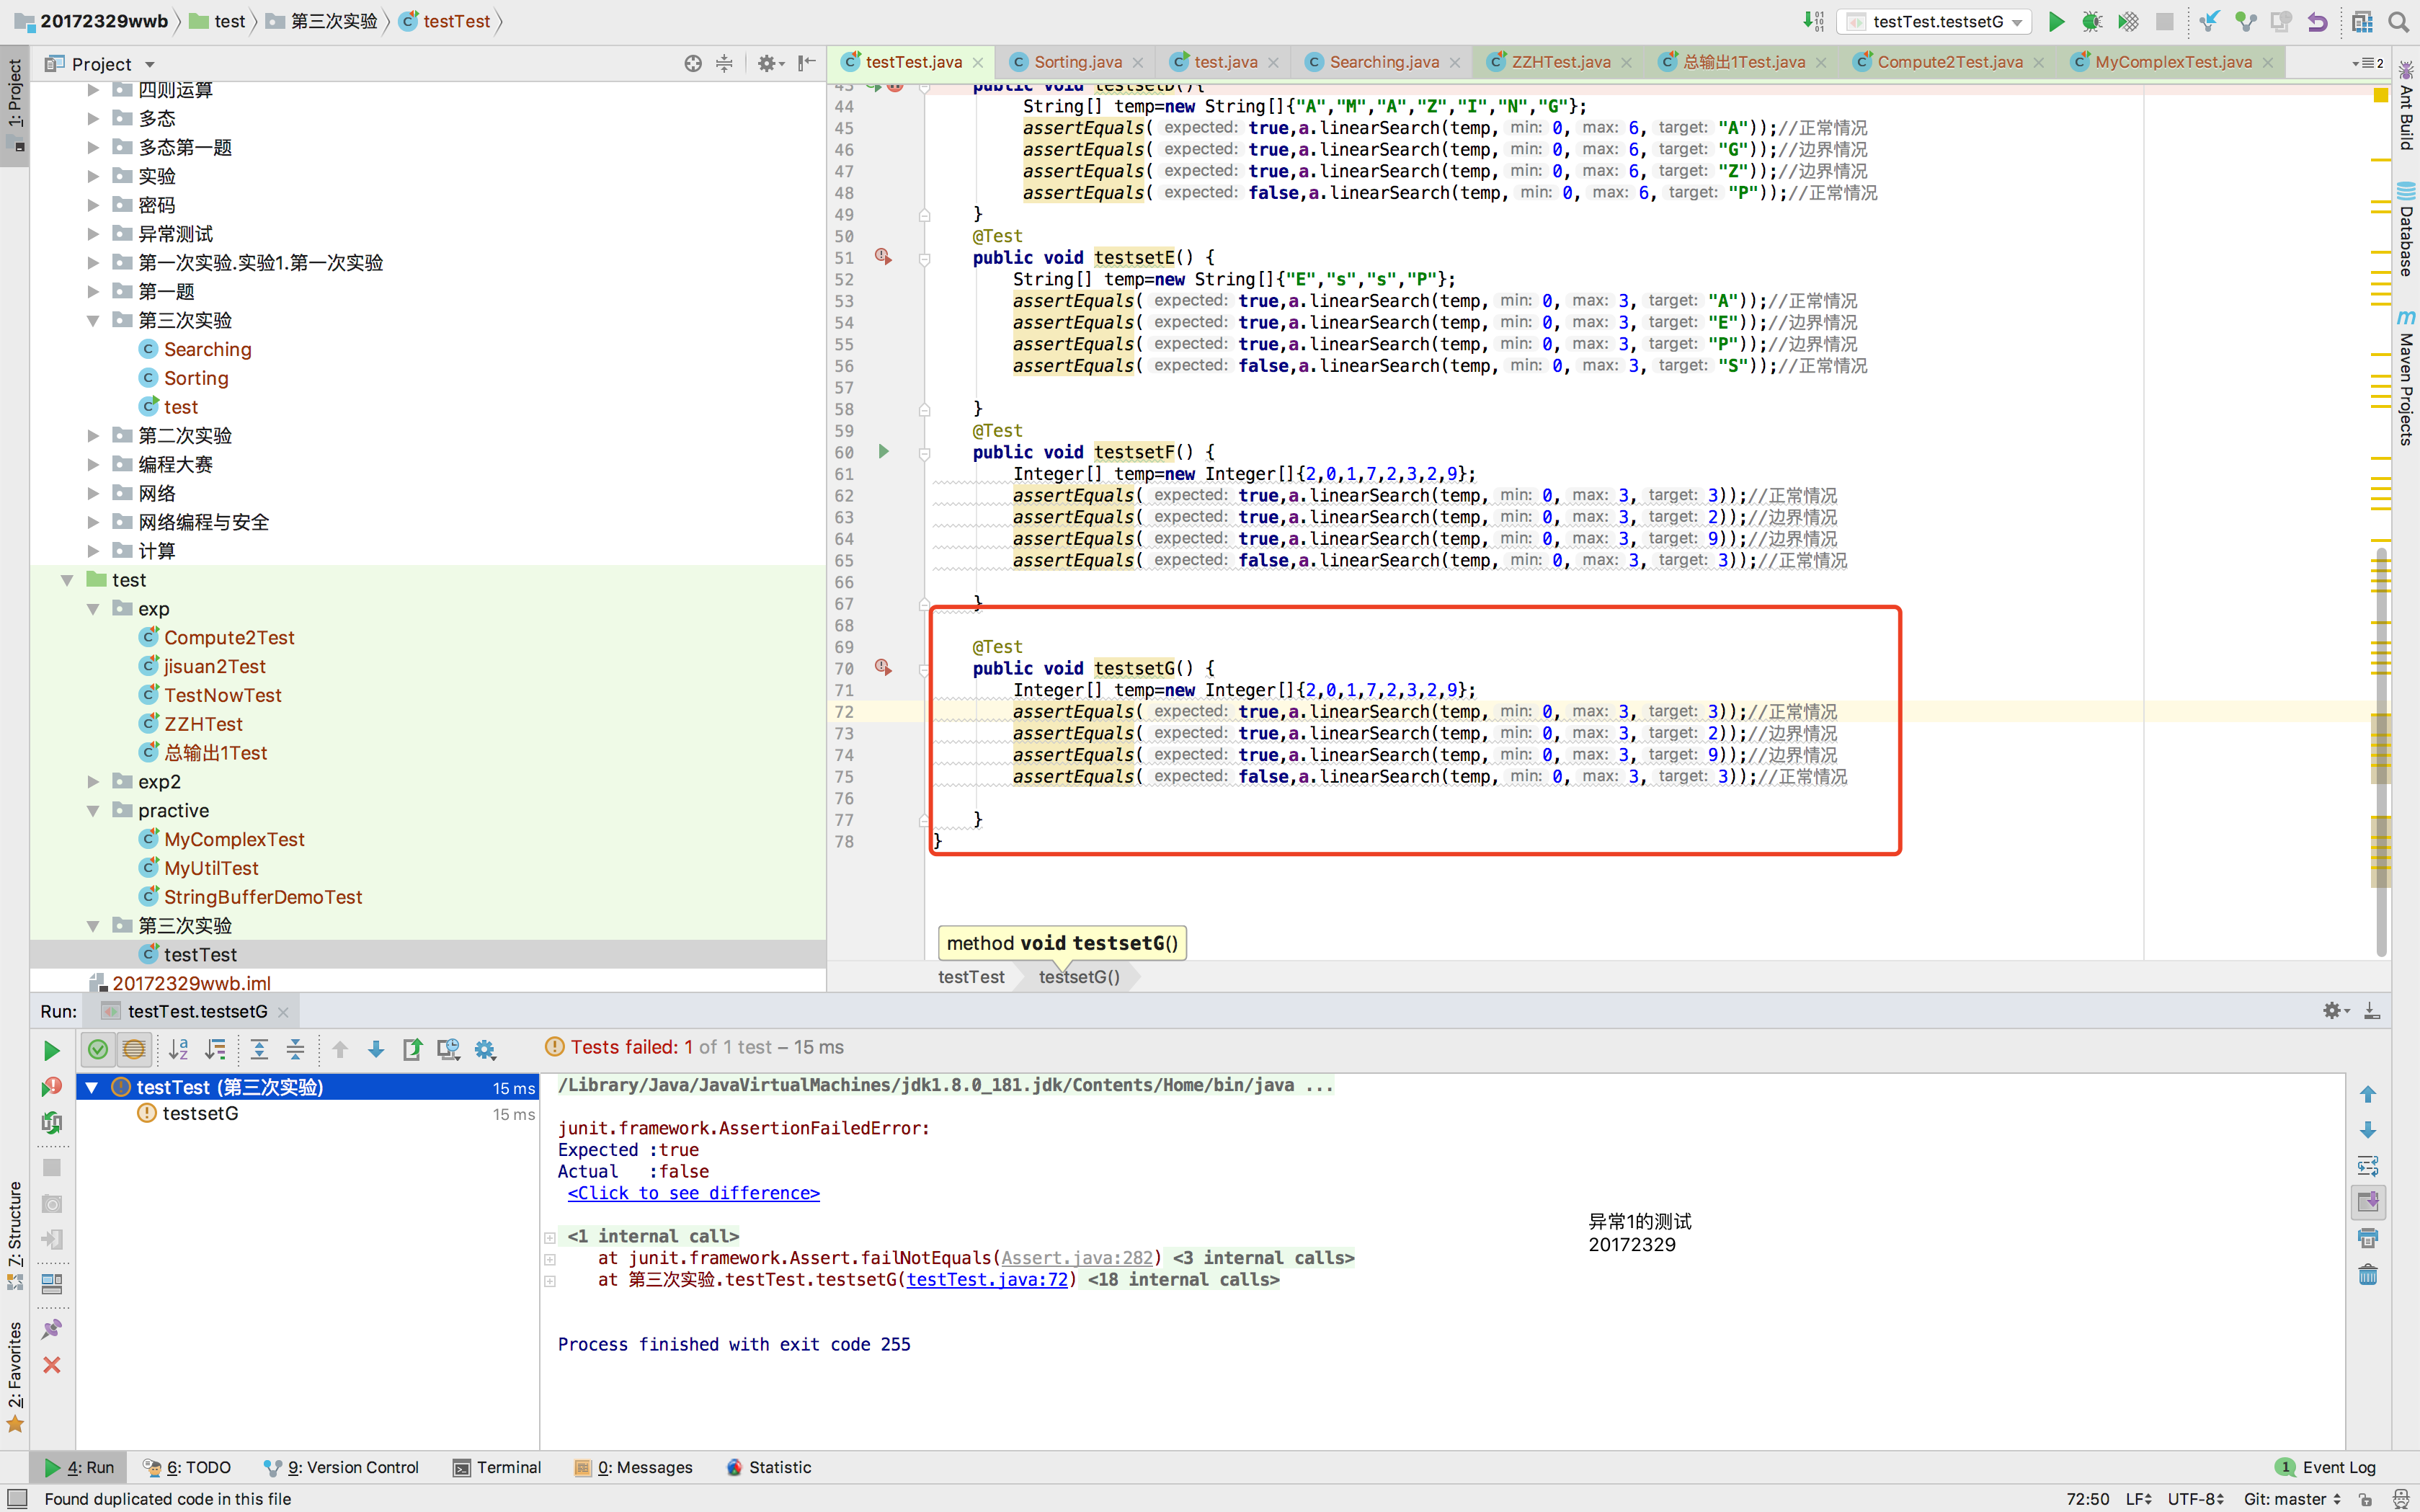This screenshot has height=1512, width=2420.
Task: Collapse the practive folder
Action: (93, 811)
